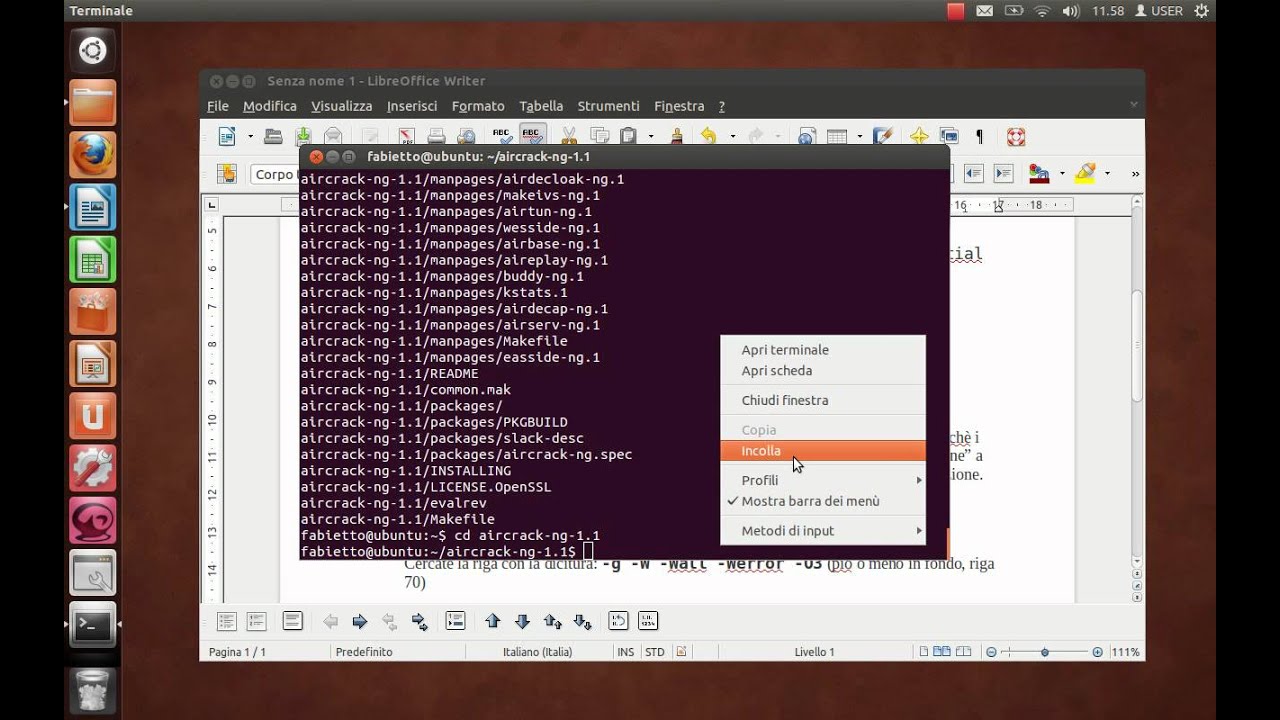Click the font color swatch icon
This screenshot has height=720, width=1280.
[x=1039, y=174]
